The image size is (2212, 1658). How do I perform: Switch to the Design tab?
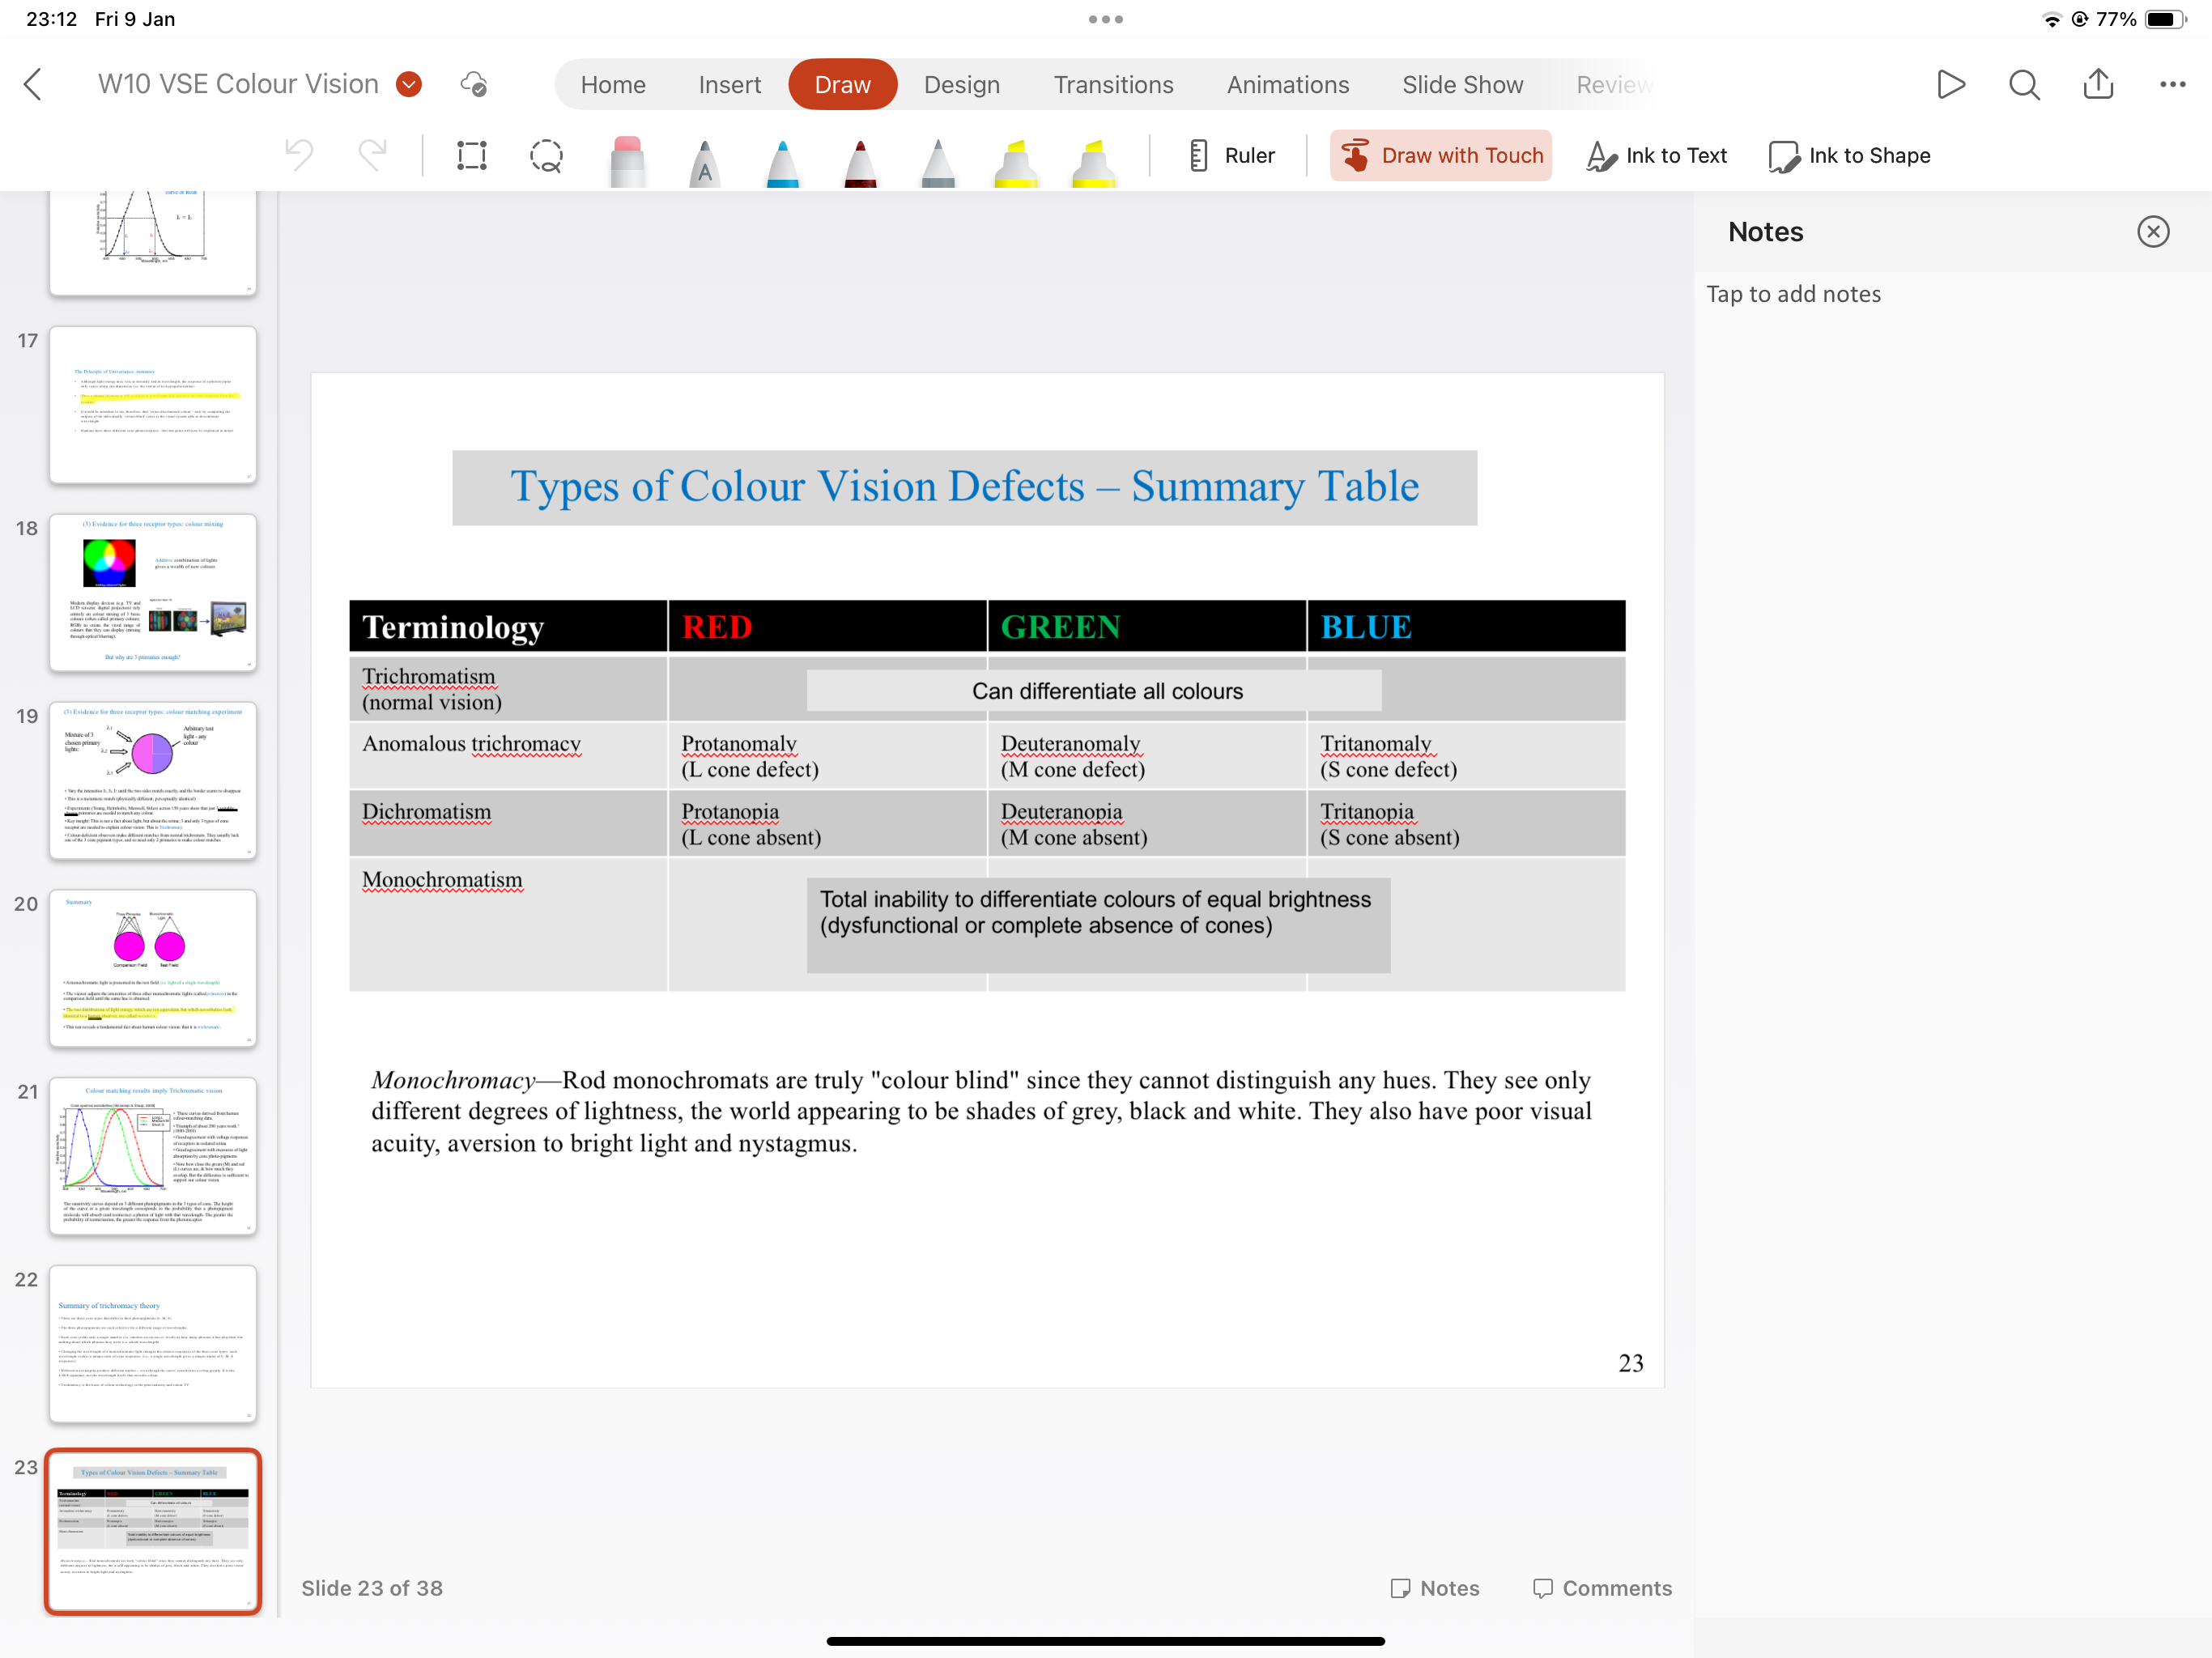click(961, 85)
